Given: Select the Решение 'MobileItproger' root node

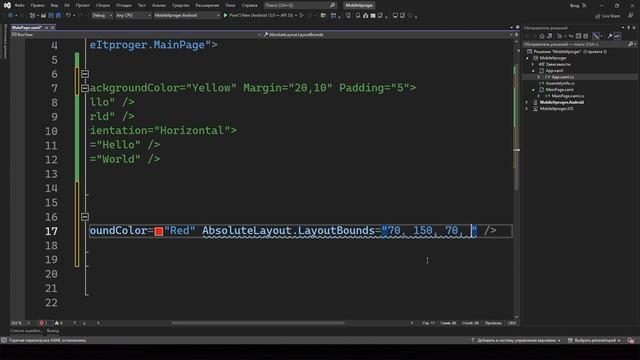Looking at the screenshot, I should [x=568, y=52].
